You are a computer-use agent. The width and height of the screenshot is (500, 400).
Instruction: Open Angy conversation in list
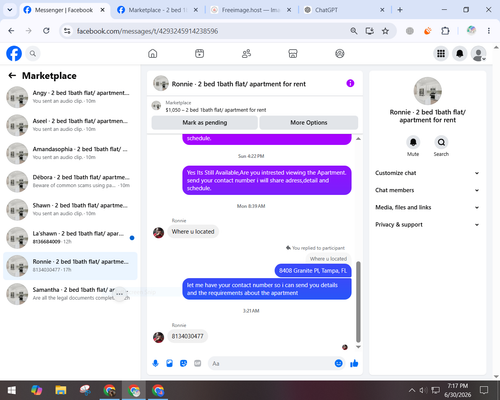tap(70, 97)
